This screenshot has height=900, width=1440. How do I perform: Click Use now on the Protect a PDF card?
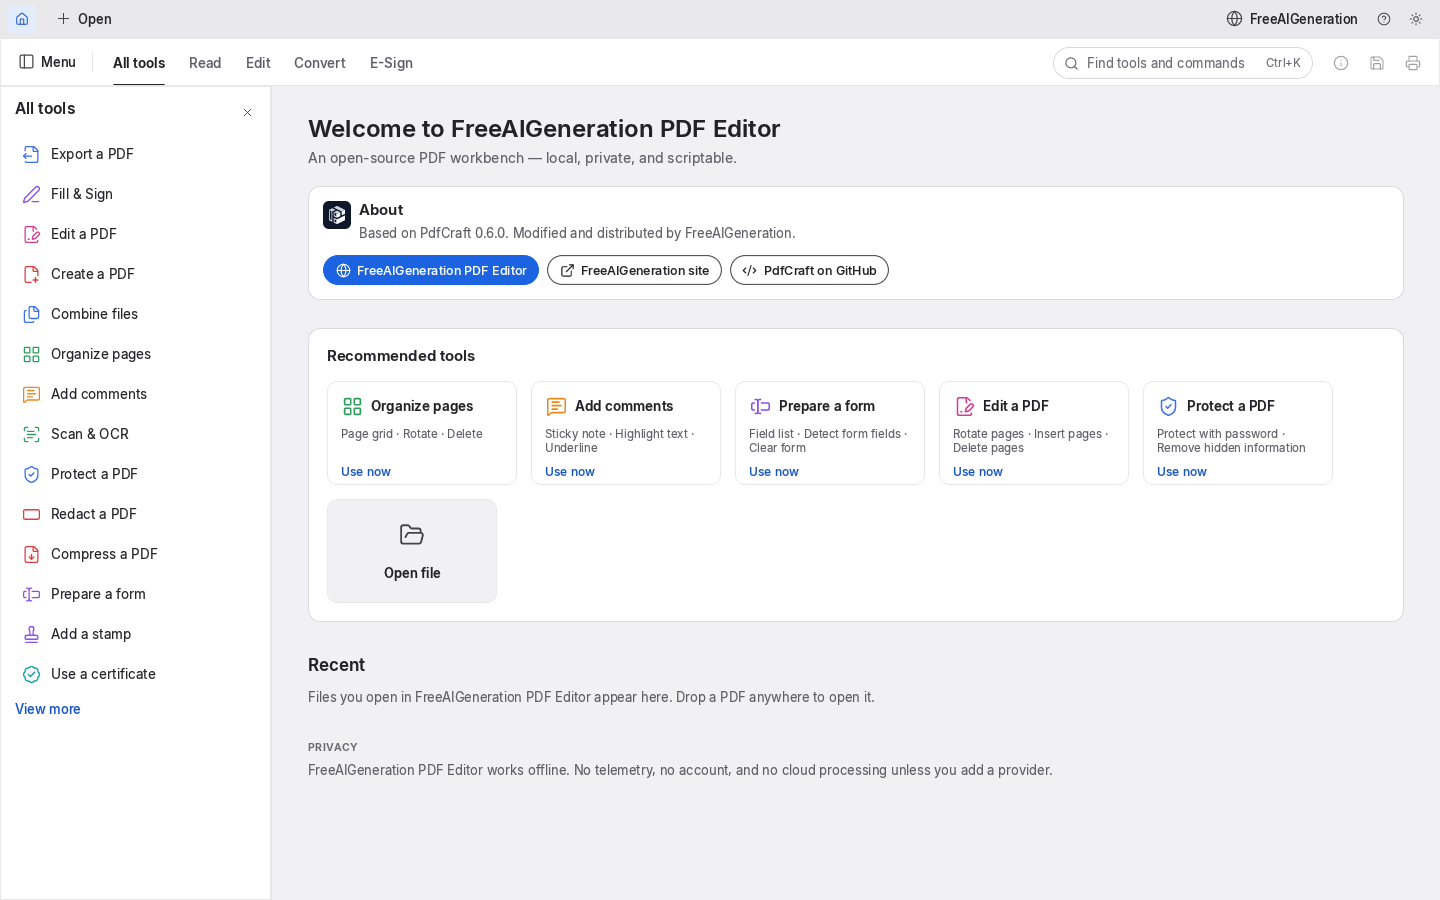tap(1182, 472)
